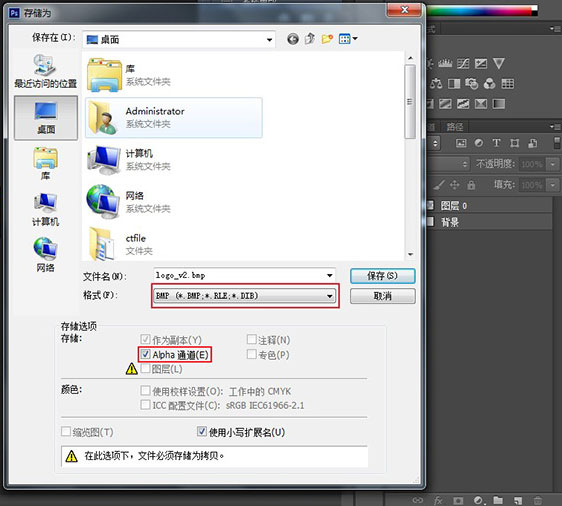
Task: Click the delete layer trash icon
Action: click(x=538, y=500)
